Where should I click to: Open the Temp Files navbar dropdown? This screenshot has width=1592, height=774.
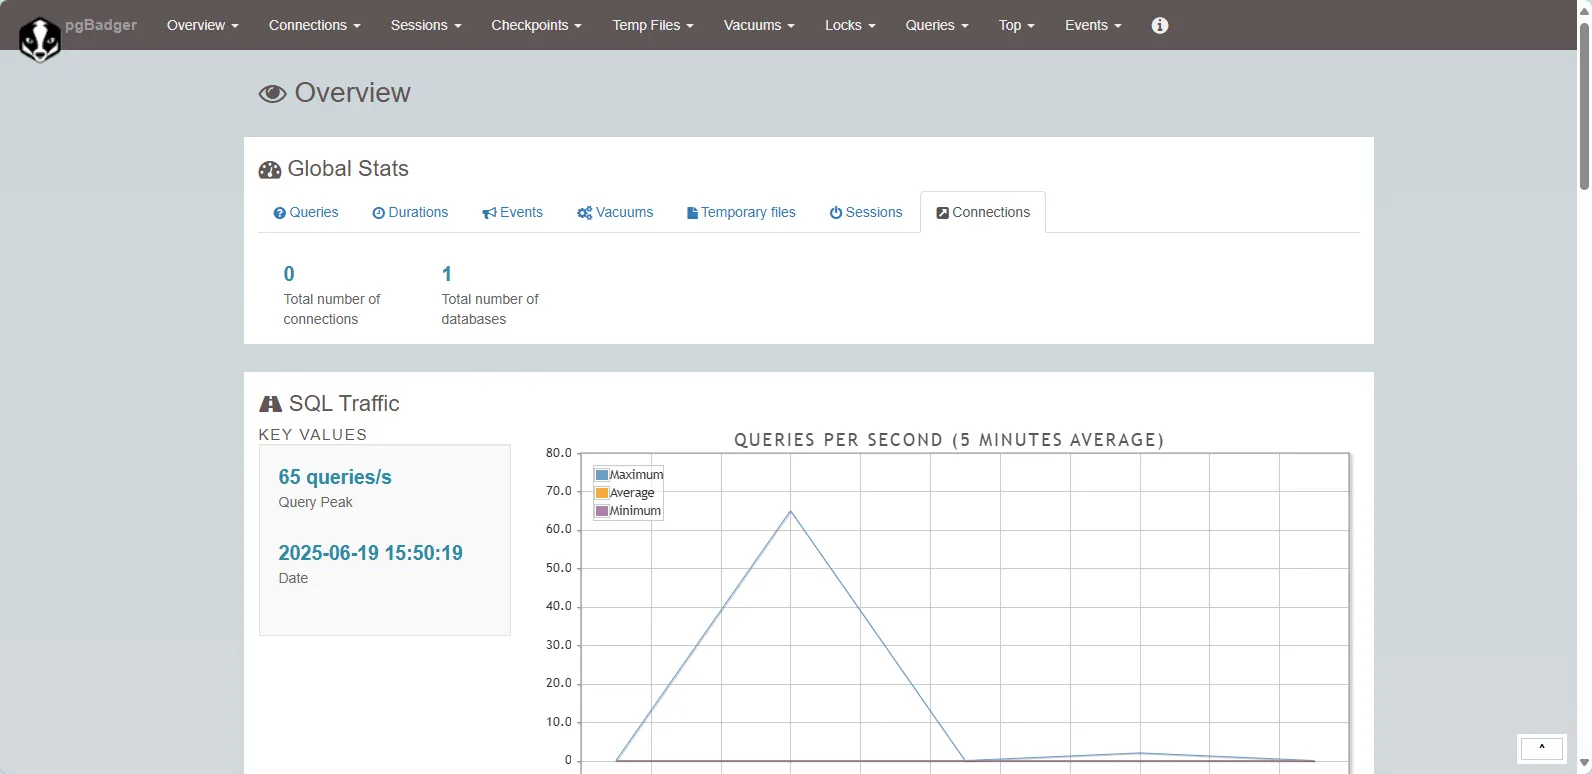point(653,25)
